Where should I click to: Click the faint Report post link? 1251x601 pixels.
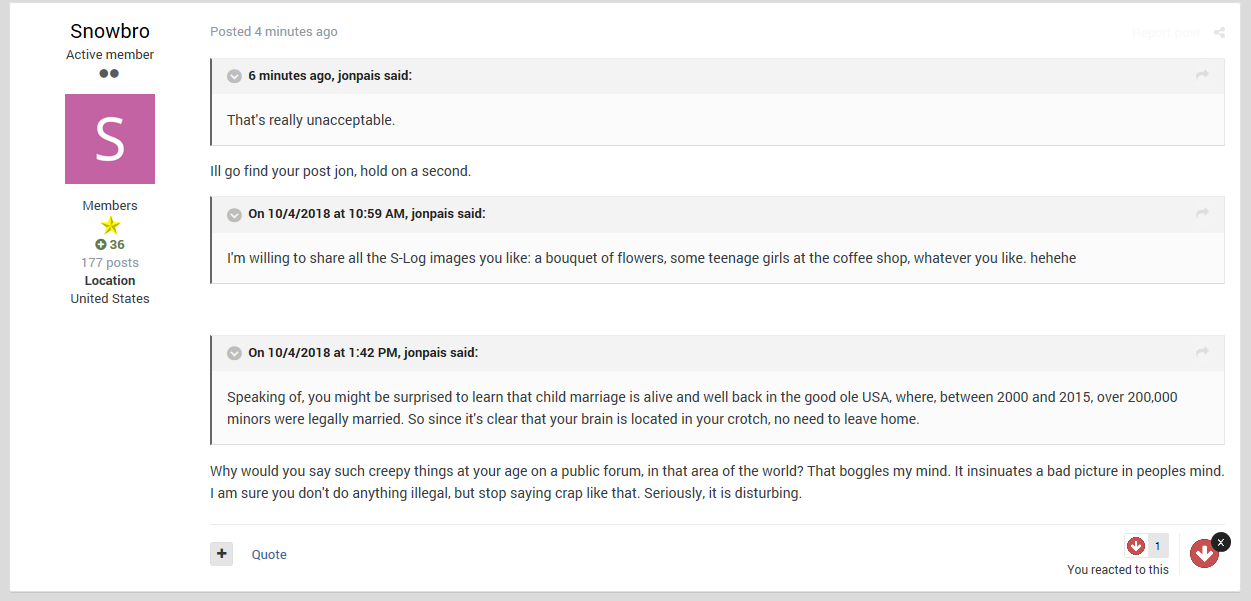click(x=1165, y=33)
